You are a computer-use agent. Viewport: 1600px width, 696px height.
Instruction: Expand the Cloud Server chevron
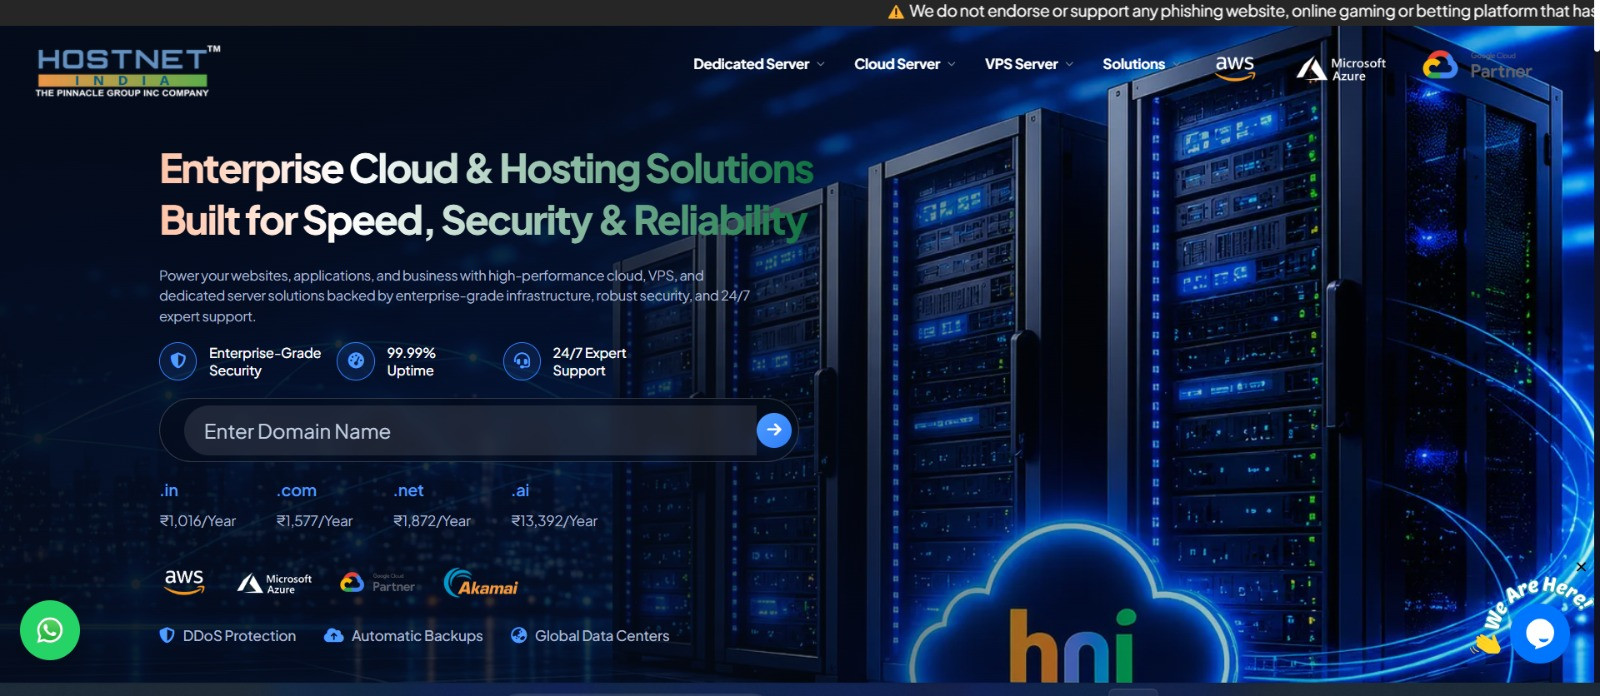952,64
